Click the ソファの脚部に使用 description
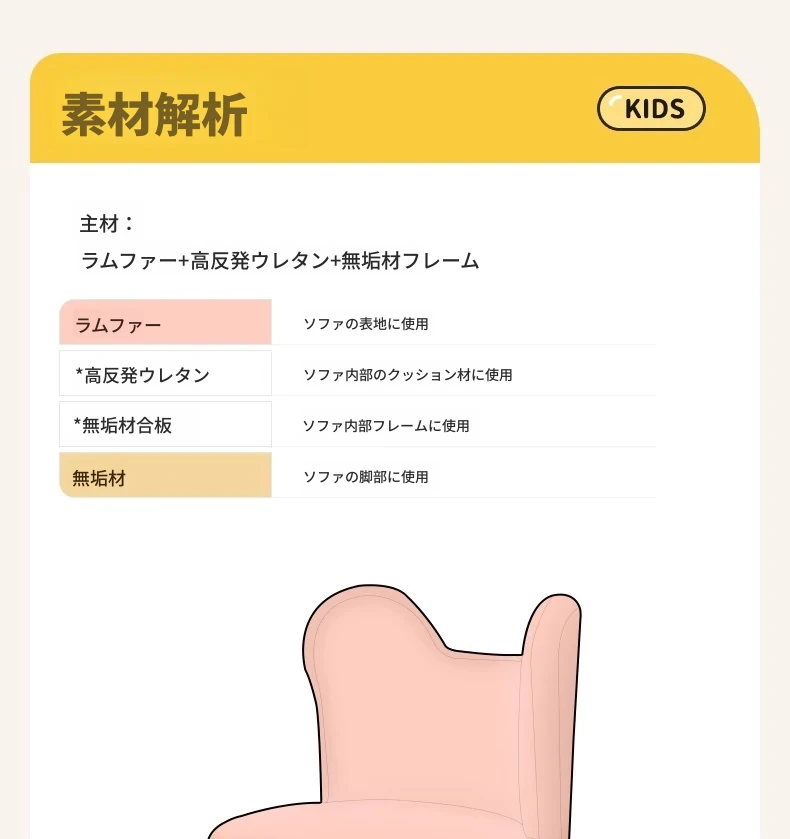The image size is (790, 839). [x=366, y=477]
